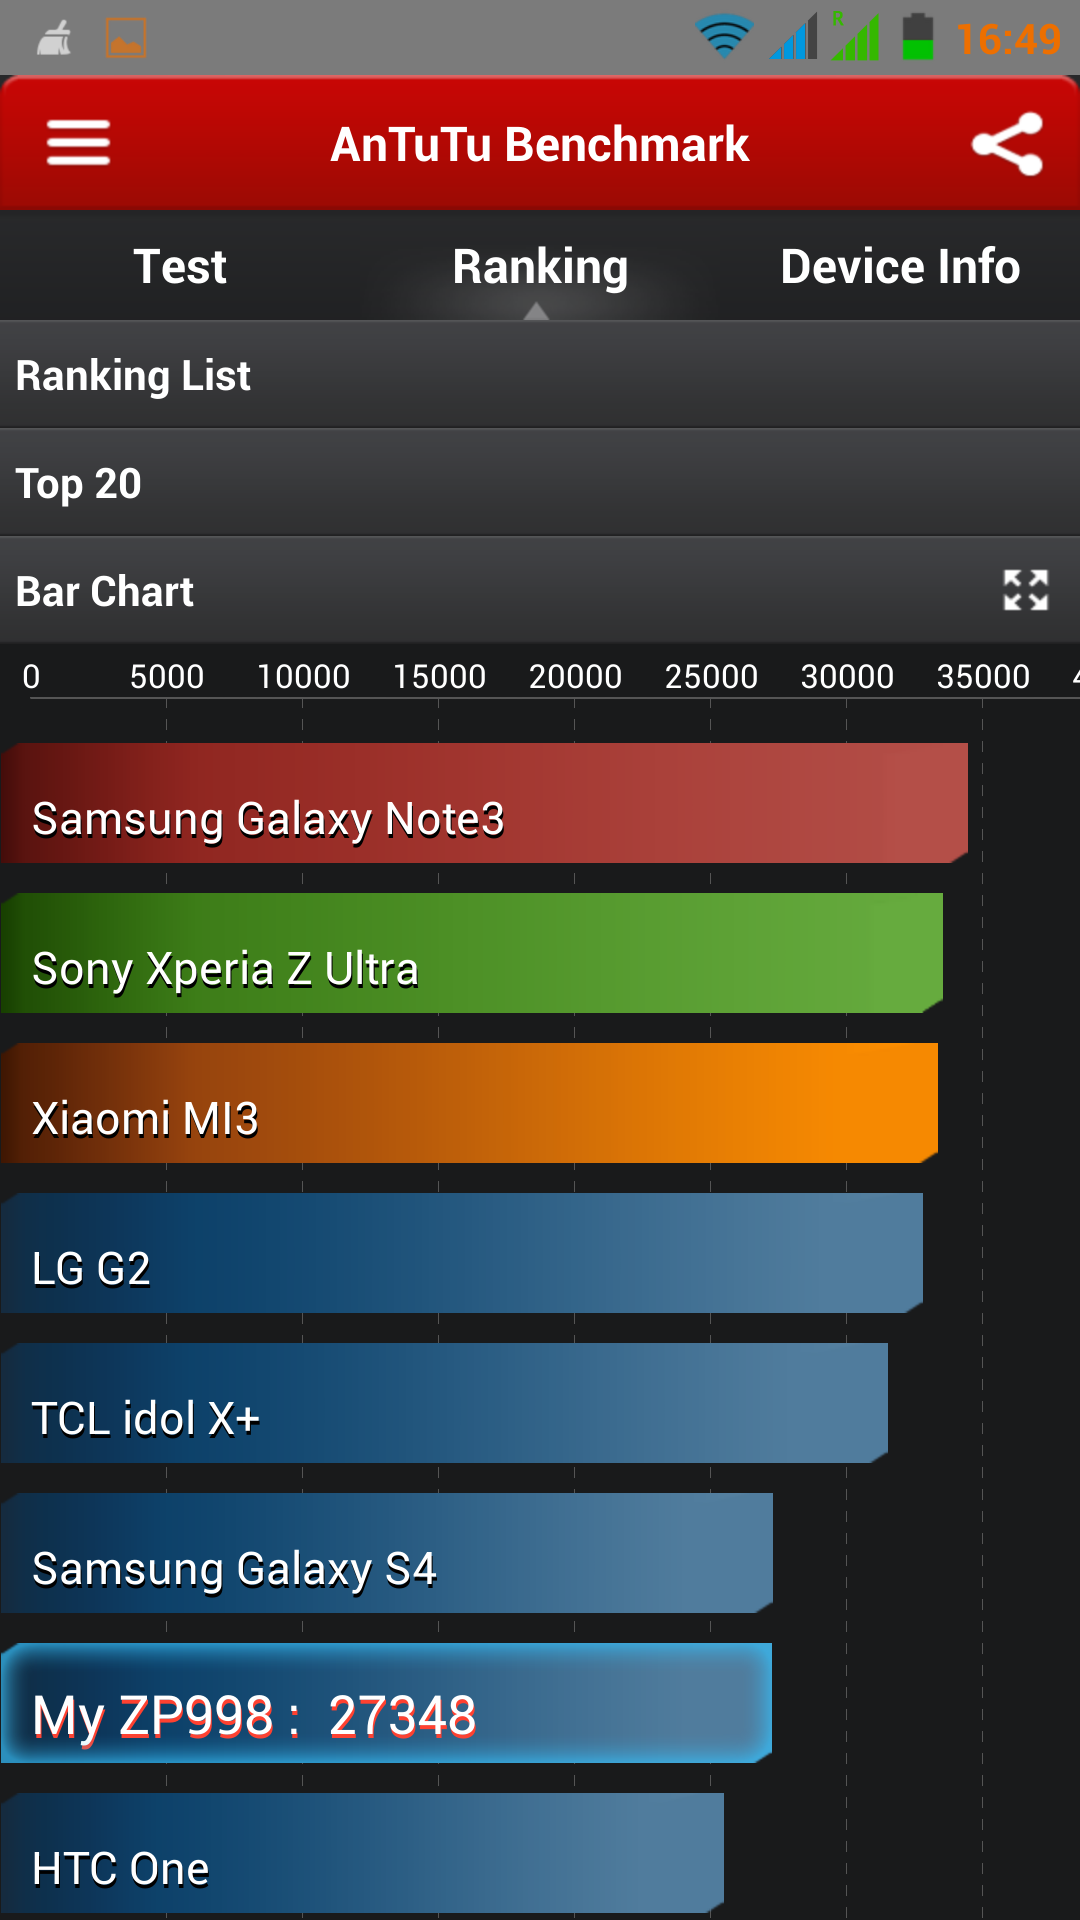Select the Sony Xperia Z Ultra bar

pos(472,953)
